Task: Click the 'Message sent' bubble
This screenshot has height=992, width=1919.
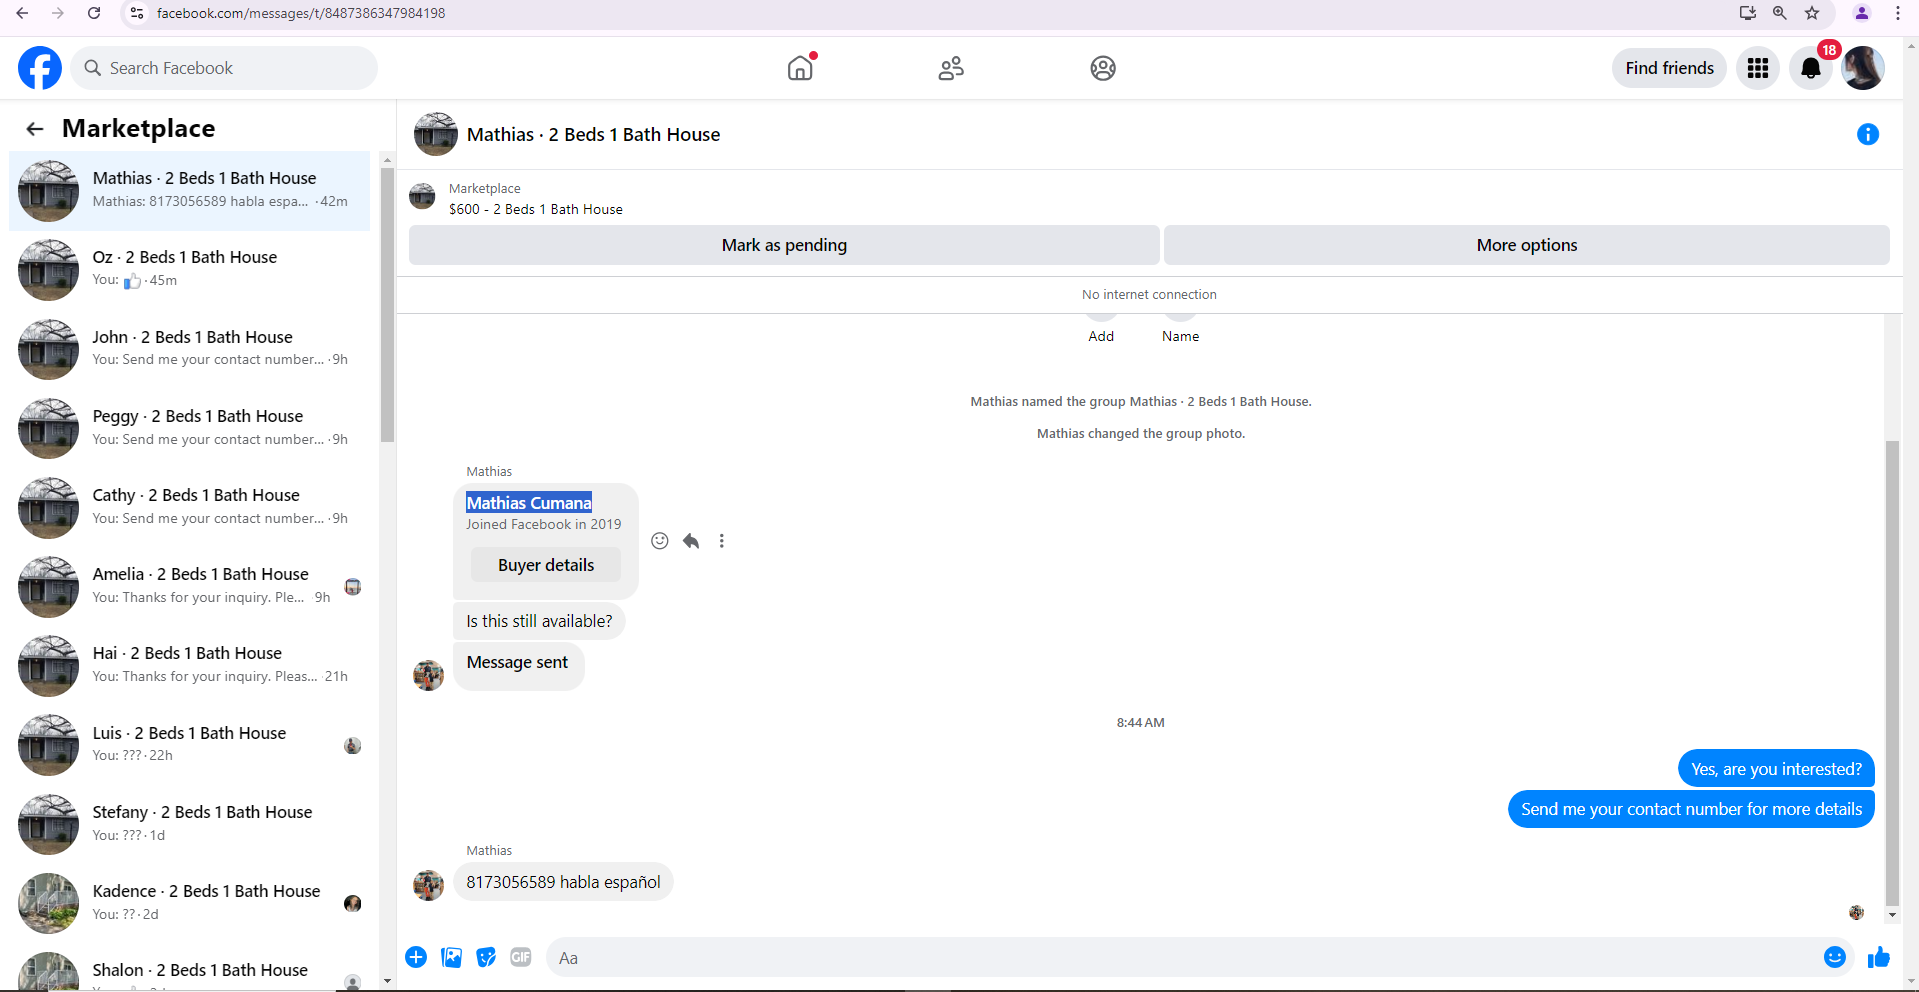Action: coord(518,665)
